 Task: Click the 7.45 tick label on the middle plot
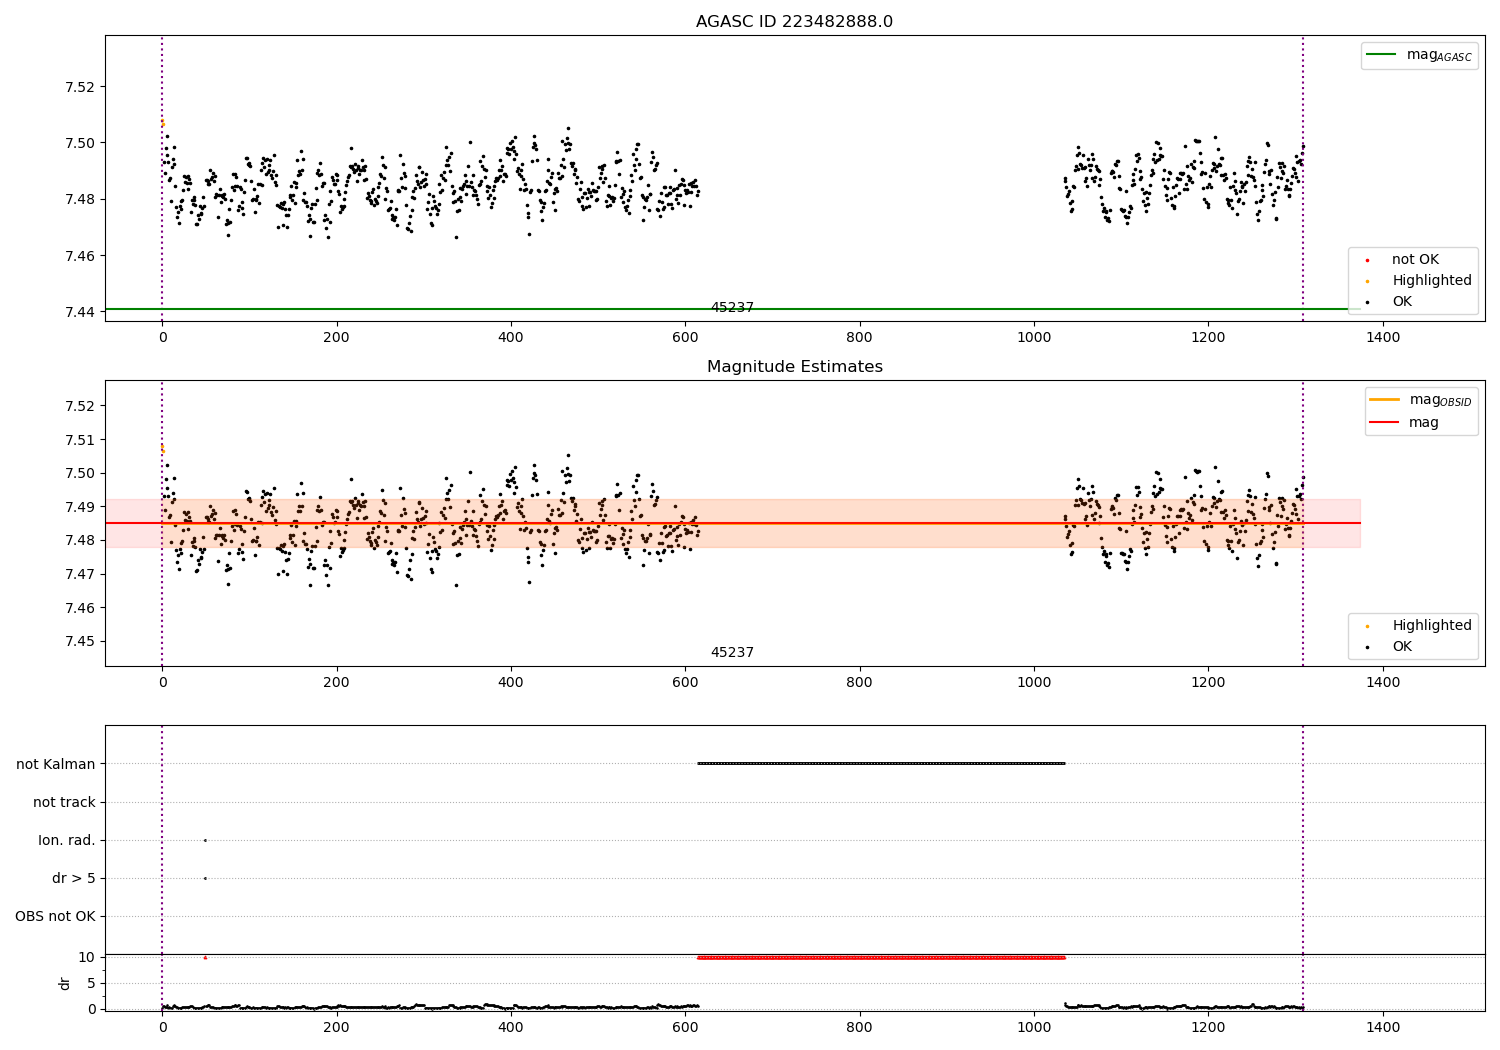click(78, 642)
